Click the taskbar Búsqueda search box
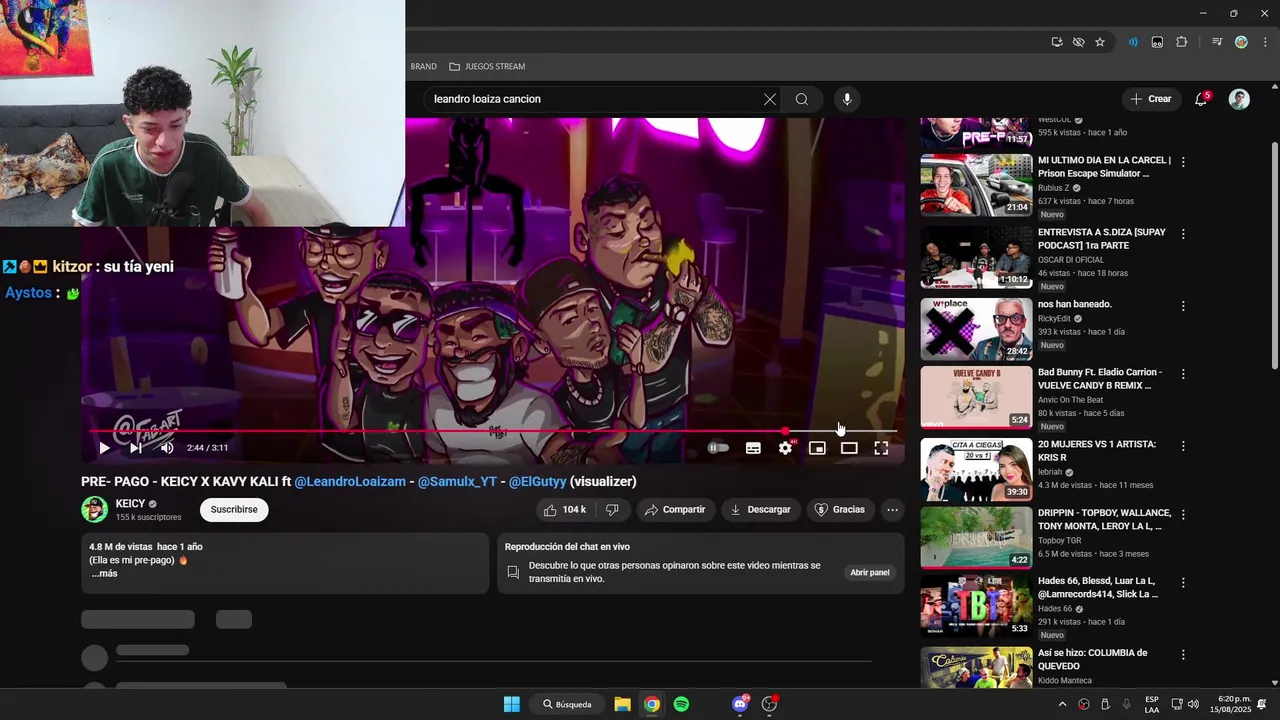Screen dimensions: 1280x720 coord(568,704)
